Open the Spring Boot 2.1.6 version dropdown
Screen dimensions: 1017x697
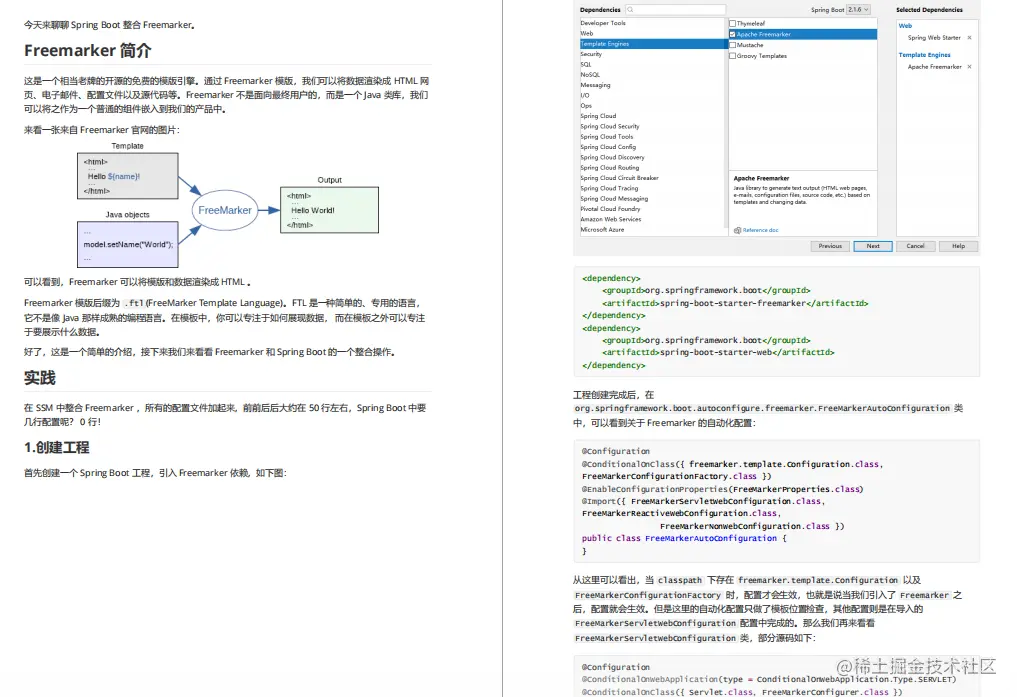(859, 9)
